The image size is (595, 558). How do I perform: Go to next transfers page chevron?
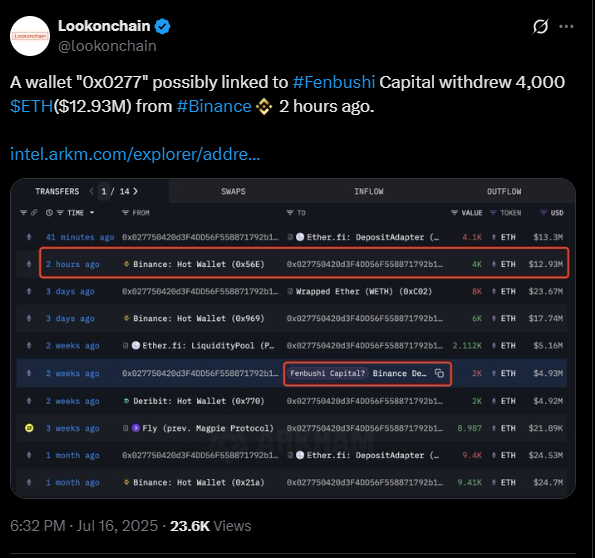(x=135, y=191)
